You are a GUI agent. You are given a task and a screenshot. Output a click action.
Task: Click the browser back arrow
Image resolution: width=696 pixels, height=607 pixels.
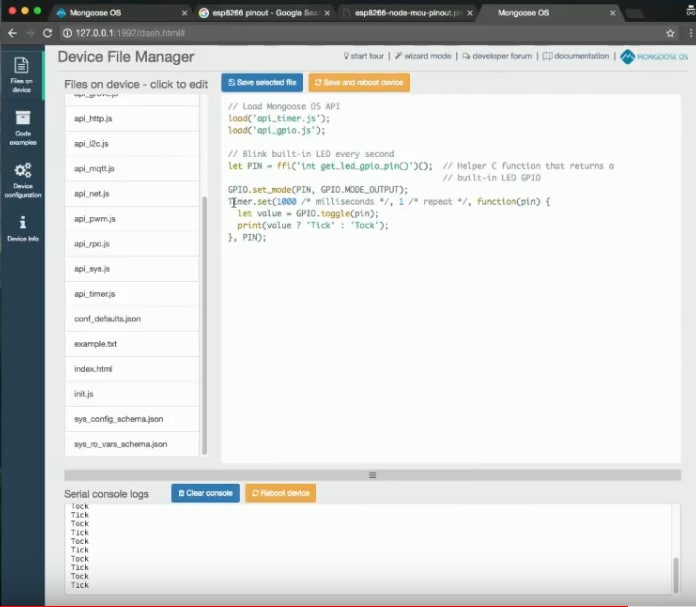[12, 33]
